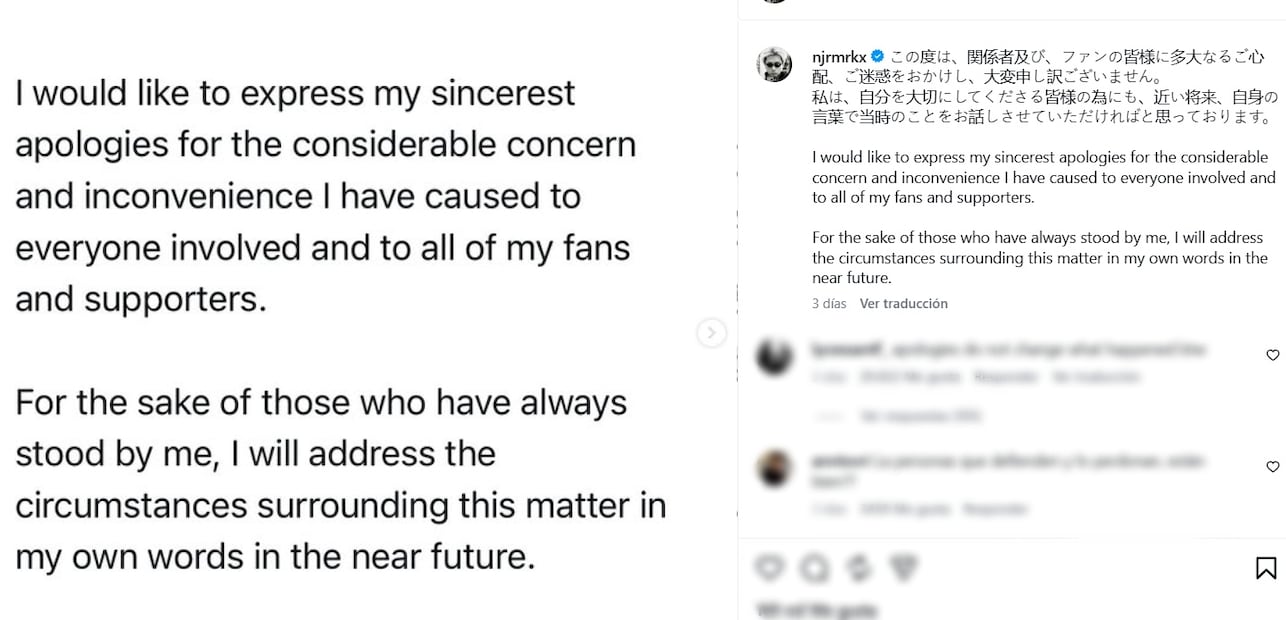Save the post with the bookmark icon

[1266, 568]
